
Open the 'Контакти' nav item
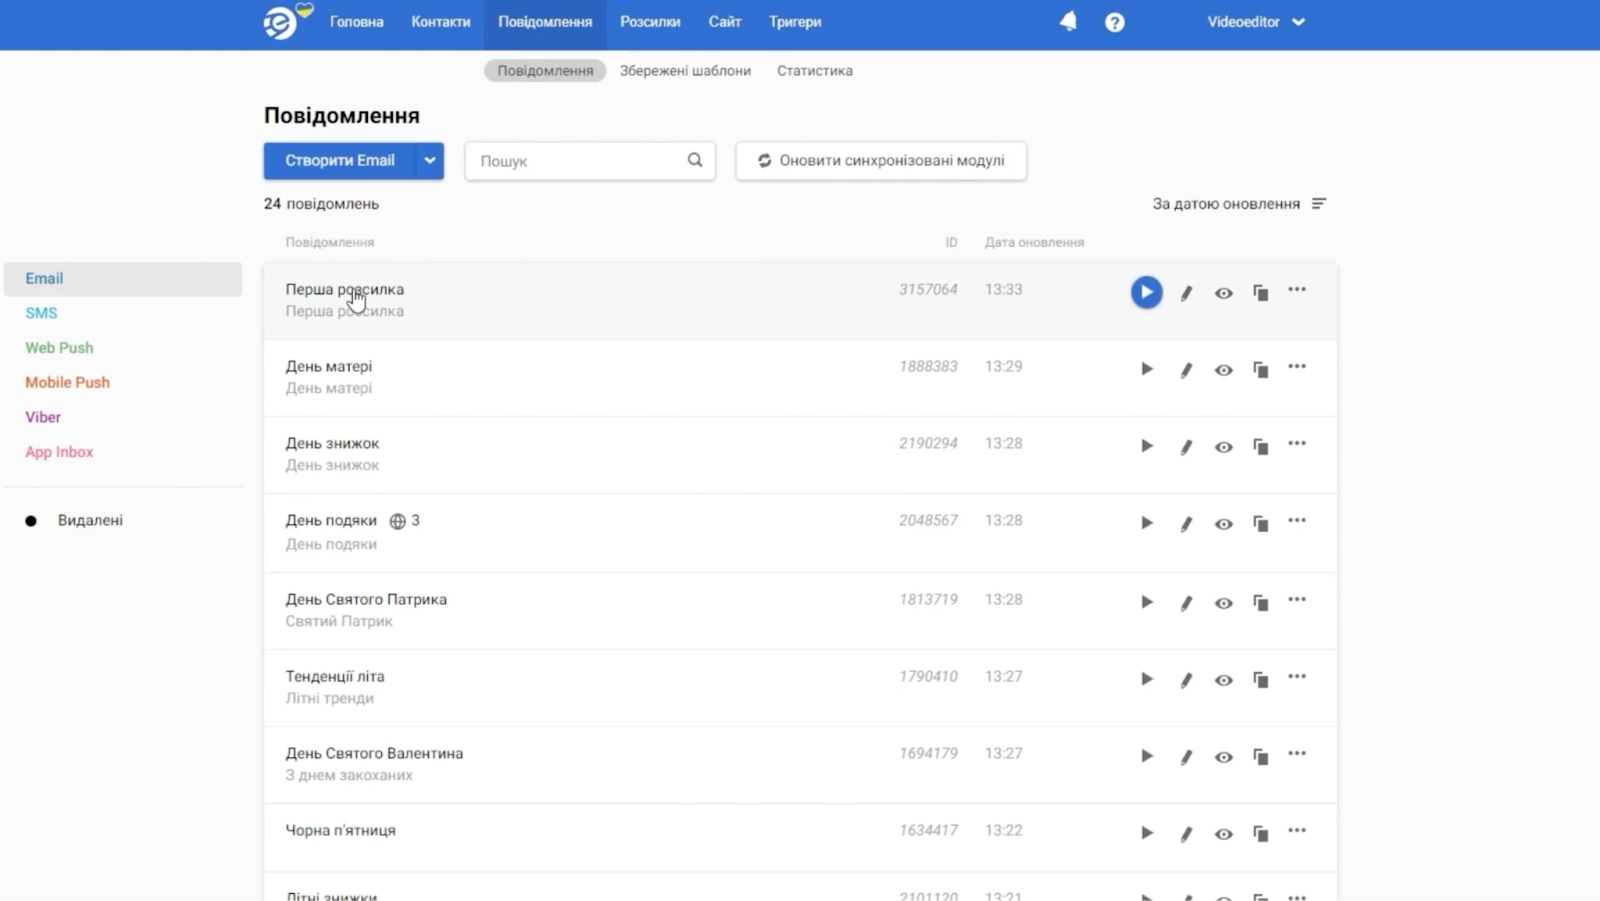(x=441, y=22)
